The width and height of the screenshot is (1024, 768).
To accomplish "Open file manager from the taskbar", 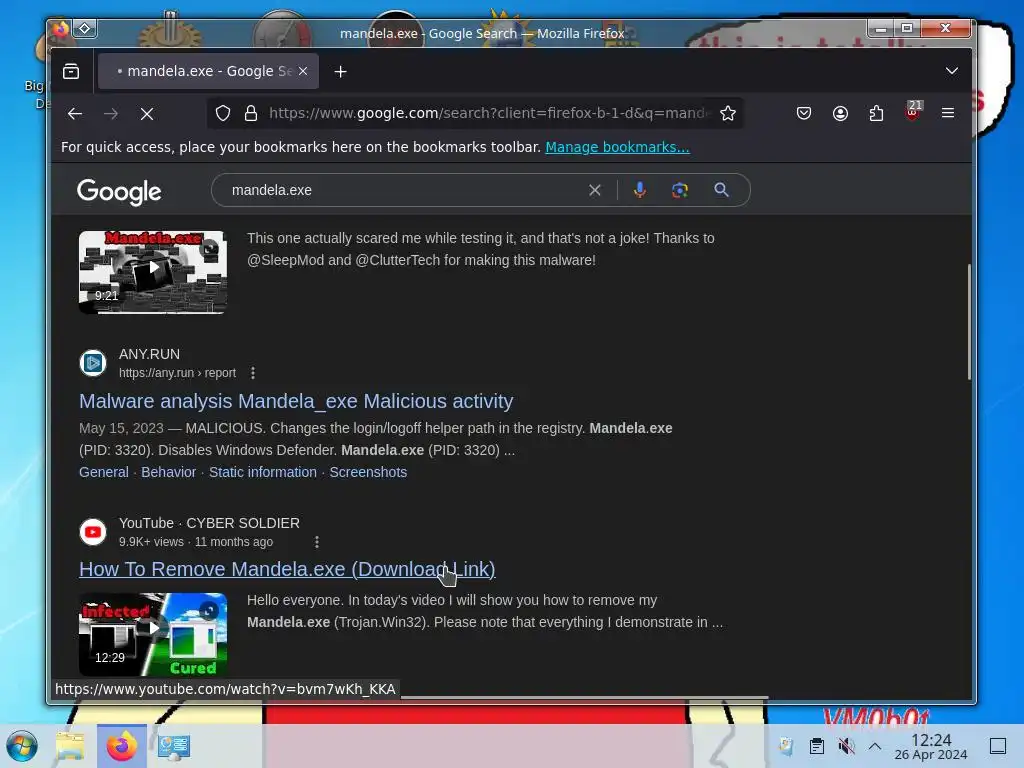I will click(70, 746).
